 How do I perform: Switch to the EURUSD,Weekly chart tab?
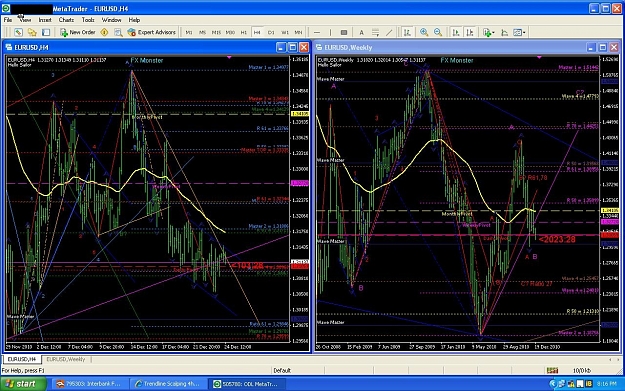click(66, 359)
